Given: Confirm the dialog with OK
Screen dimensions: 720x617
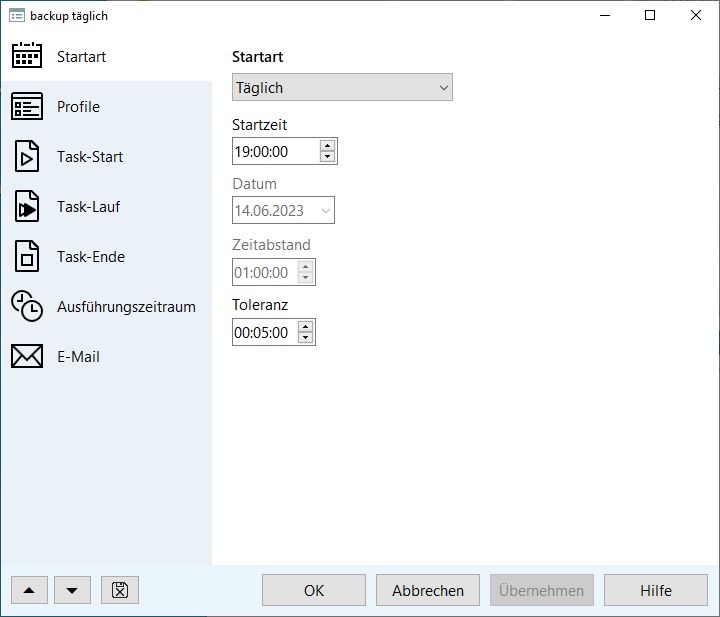Looking at the screenshot, I should (314, 590).
